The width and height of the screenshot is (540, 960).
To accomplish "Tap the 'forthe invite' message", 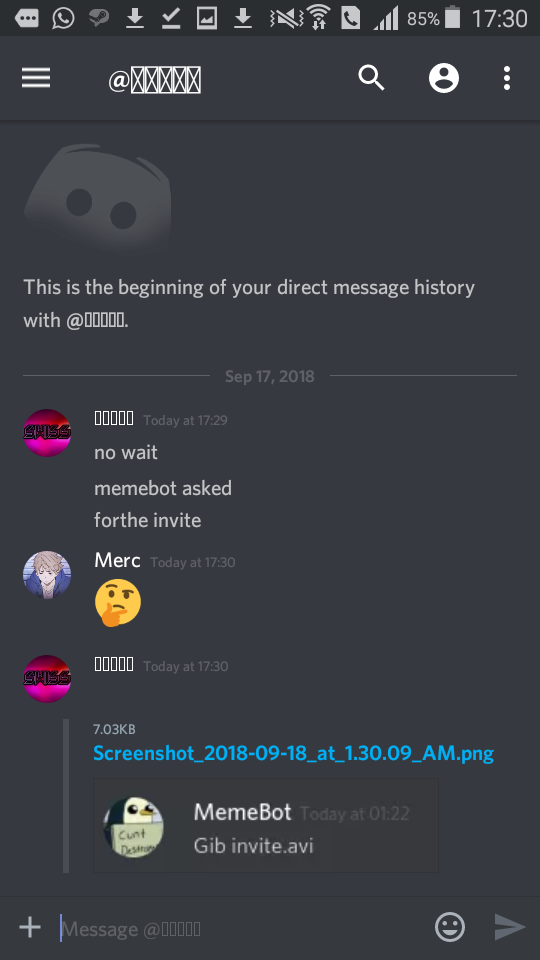I will (x=148, y=520).
